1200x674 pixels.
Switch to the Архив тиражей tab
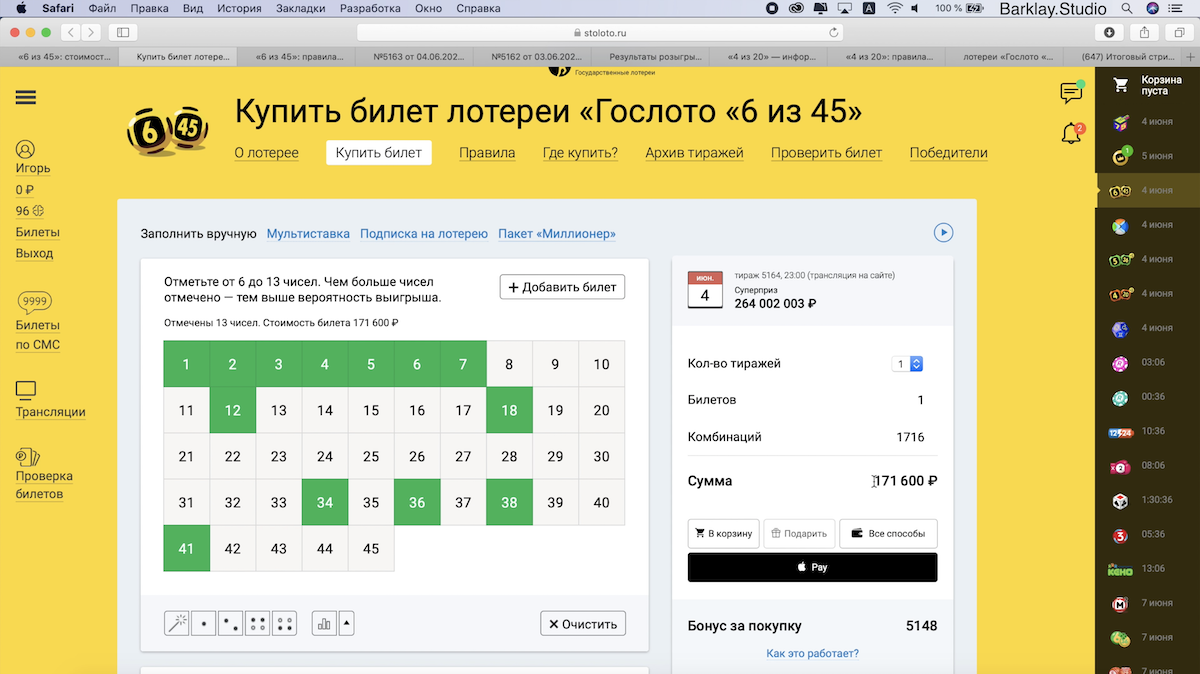pyautogui.click(x=694, y=153)
